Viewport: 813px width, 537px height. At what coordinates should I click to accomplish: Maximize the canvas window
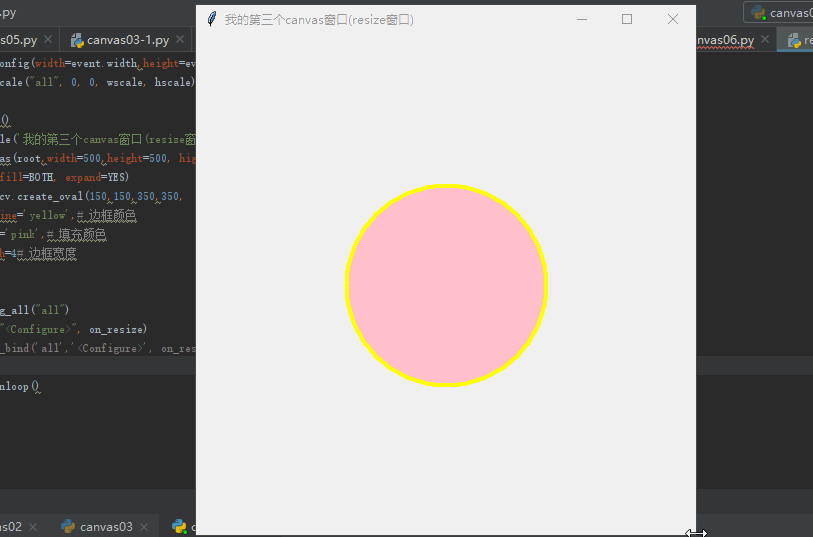[x=627, y=20]
